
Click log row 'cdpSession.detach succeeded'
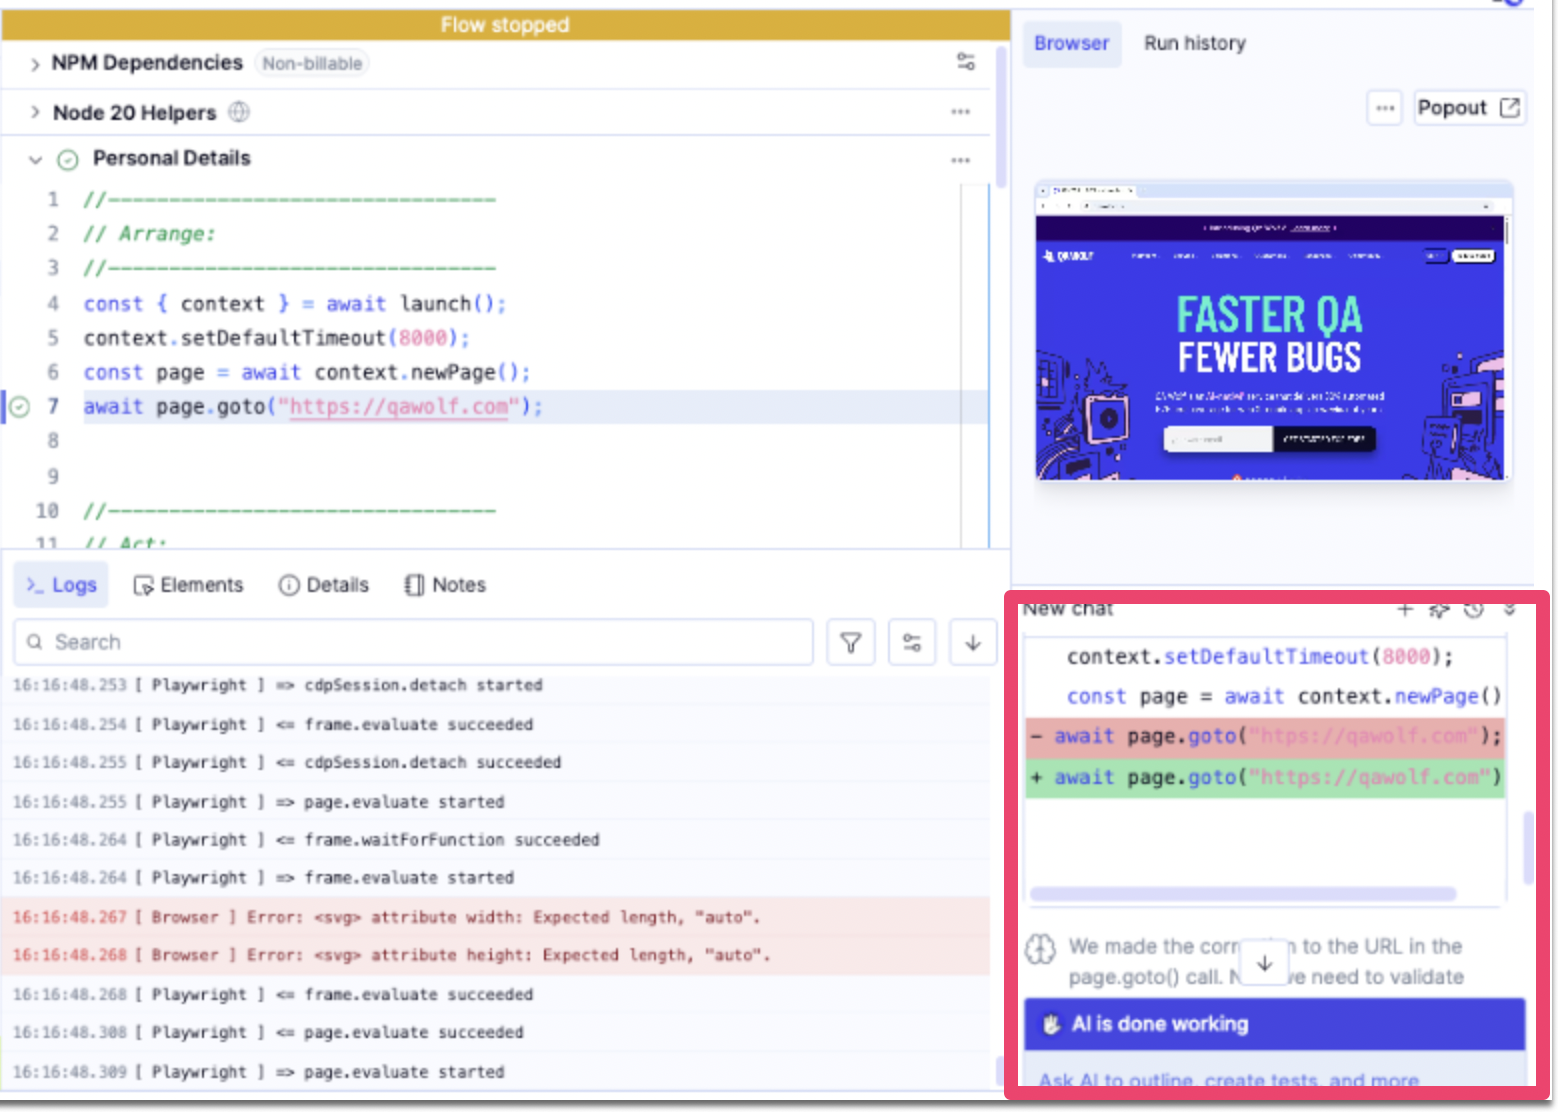pyautogui.click(x=495, y=762)
